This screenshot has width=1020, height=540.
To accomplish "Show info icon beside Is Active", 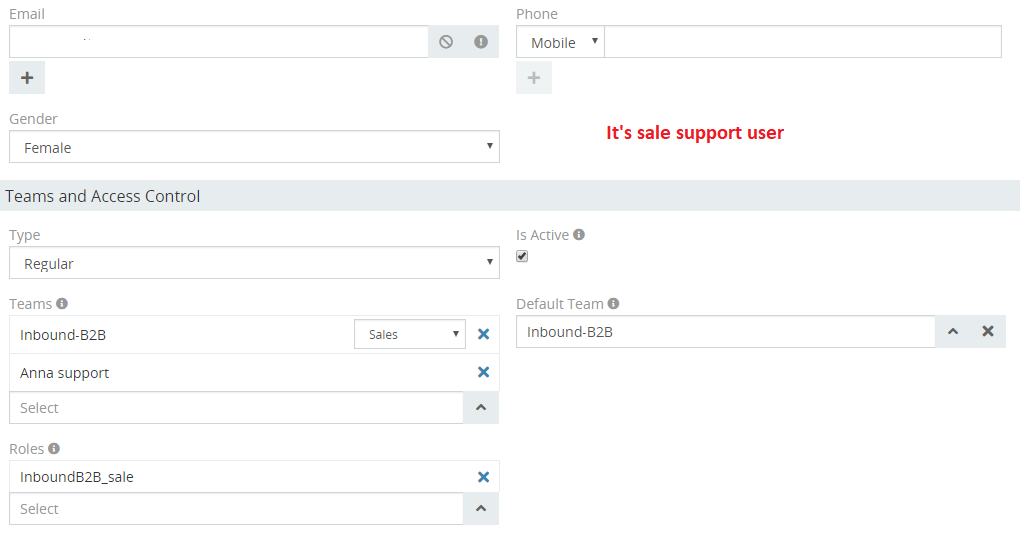I will [x=579, y=235].
